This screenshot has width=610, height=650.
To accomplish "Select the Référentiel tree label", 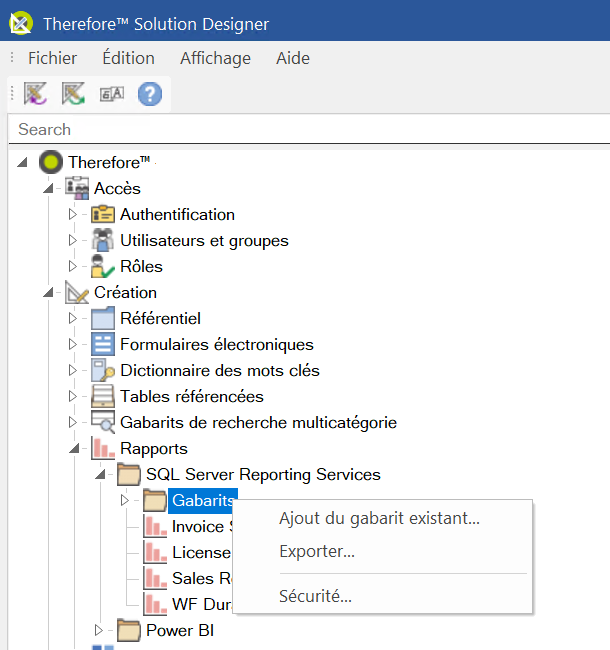I will coord(160,318).
